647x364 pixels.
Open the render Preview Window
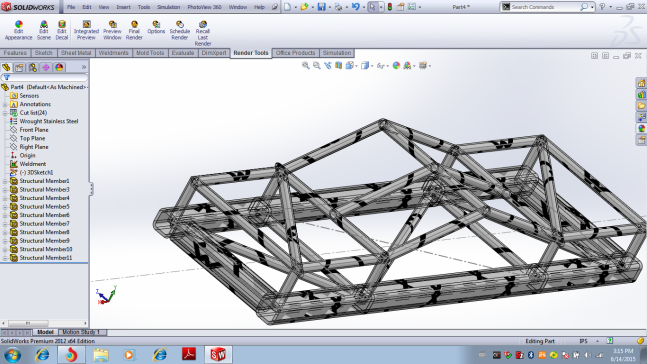[112, 31]
